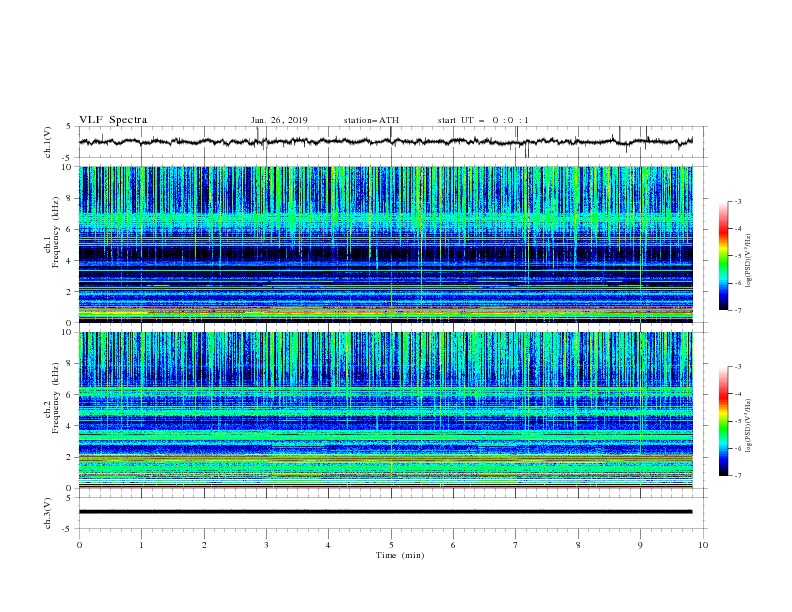The height and width of the screenshot is (612, 792).
Task: Click the "VLF Spectra" title text
Action: 113,120
